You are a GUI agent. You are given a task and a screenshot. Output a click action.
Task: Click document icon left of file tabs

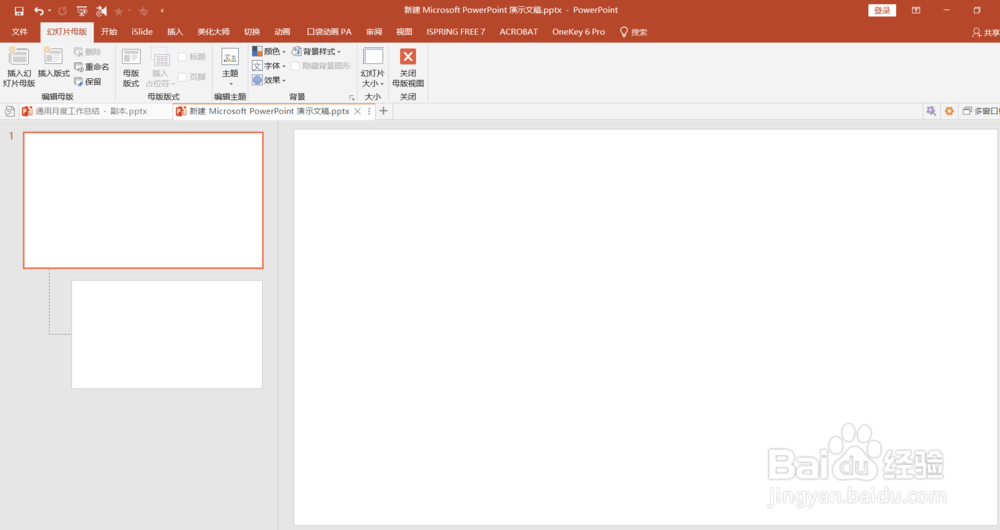point(10,111)
